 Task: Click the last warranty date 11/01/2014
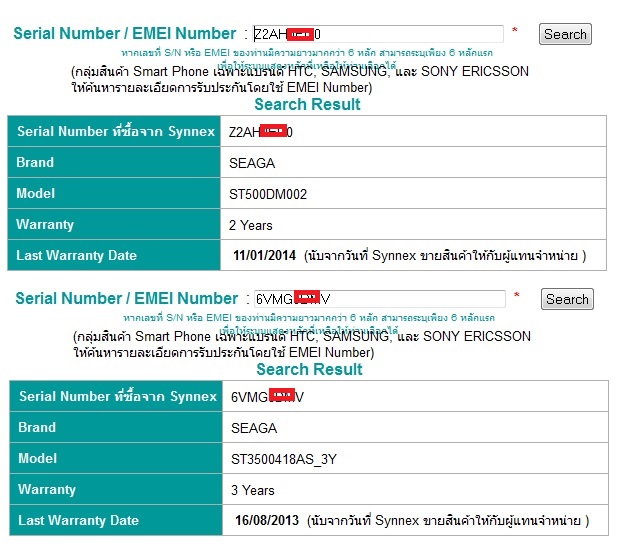(264, 255)
